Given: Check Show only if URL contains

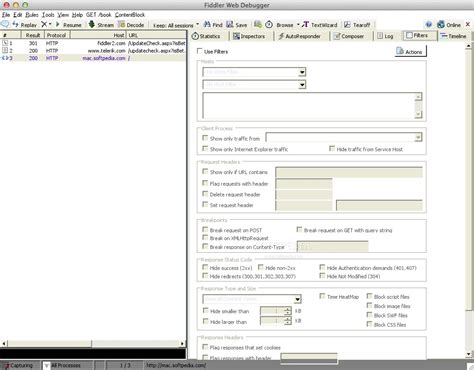Looking at the screenshot, I should point(205,171).
